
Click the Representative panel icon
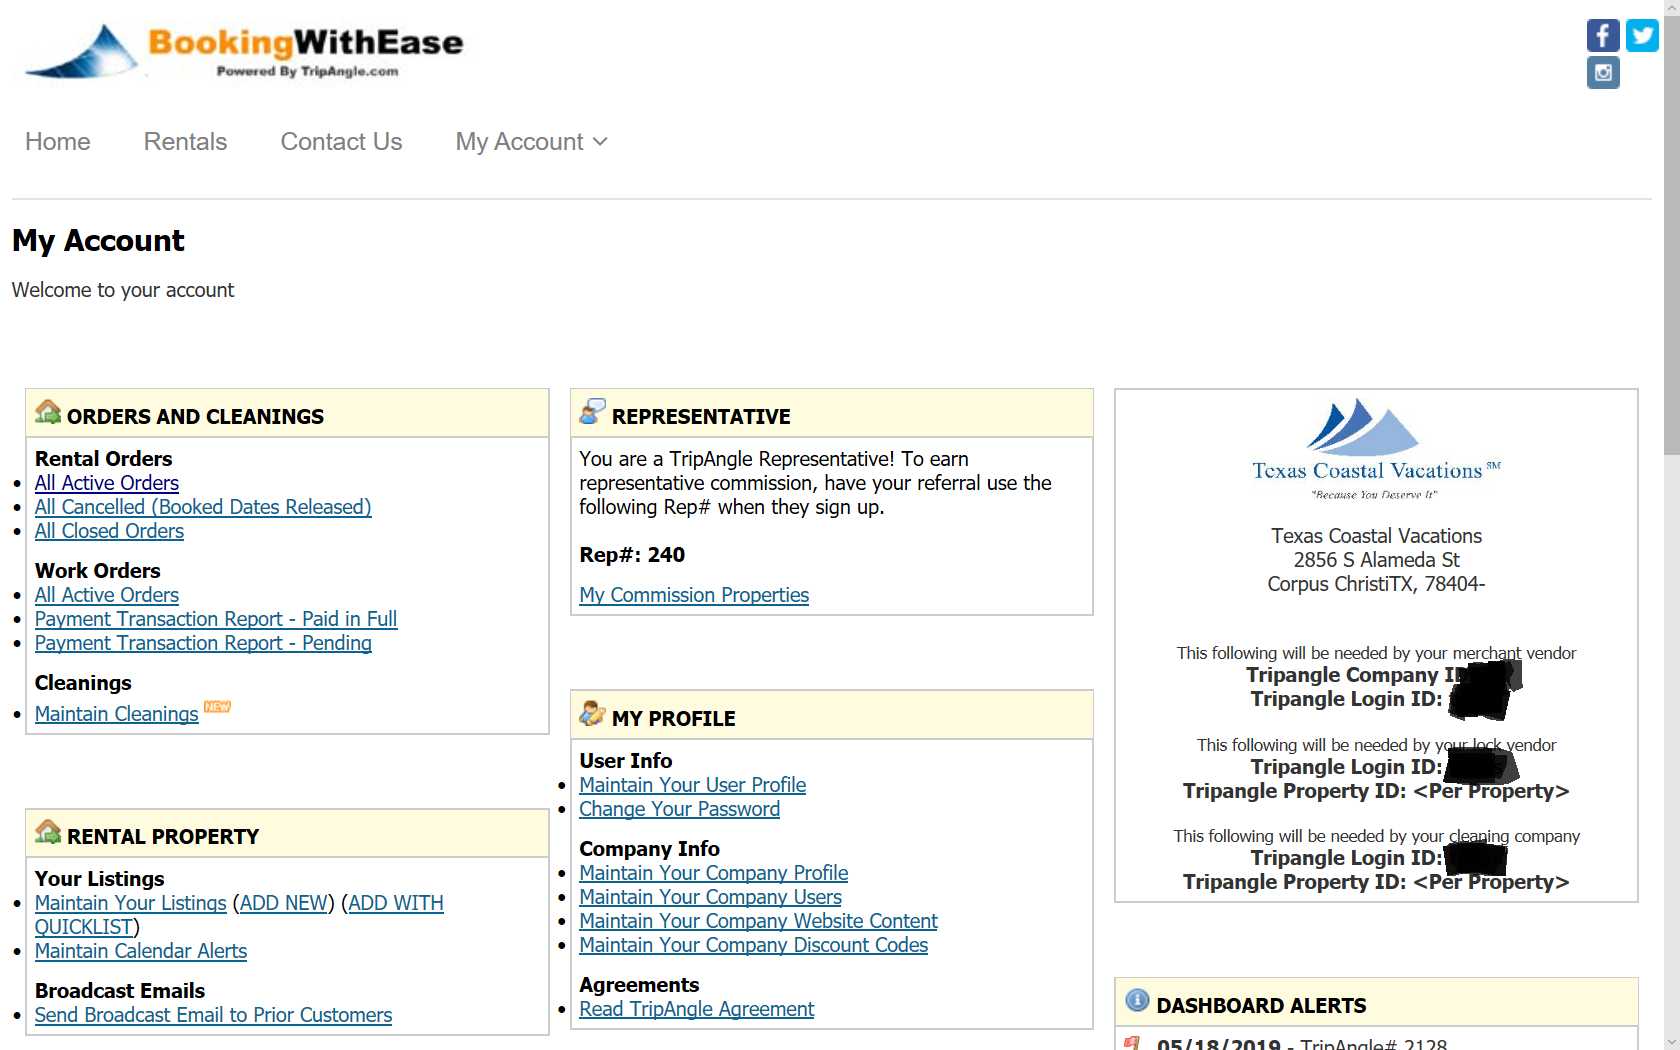tap(593, 411)
